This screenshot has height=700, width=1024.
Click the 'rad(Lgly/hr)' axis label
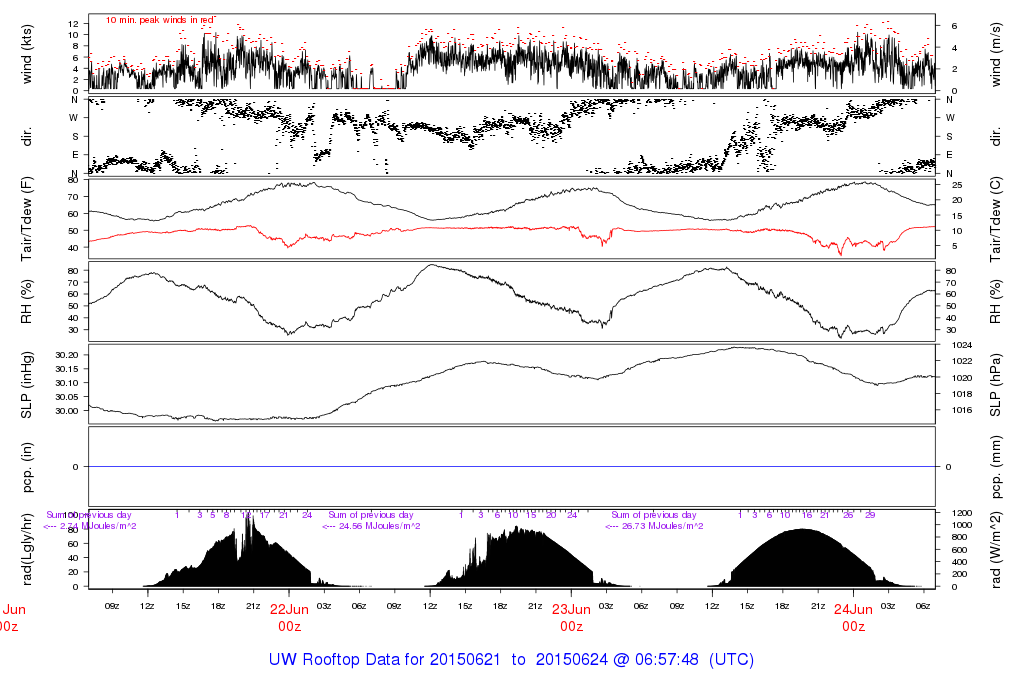(x=27, y=549)
